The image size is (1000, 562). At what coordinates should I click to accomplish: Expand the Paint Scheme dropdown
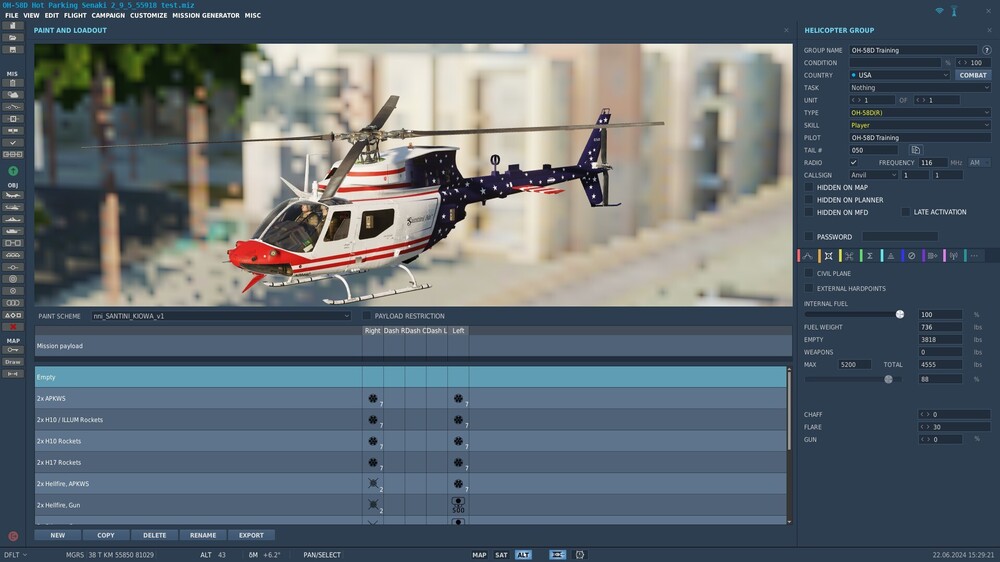click(220, 316)
